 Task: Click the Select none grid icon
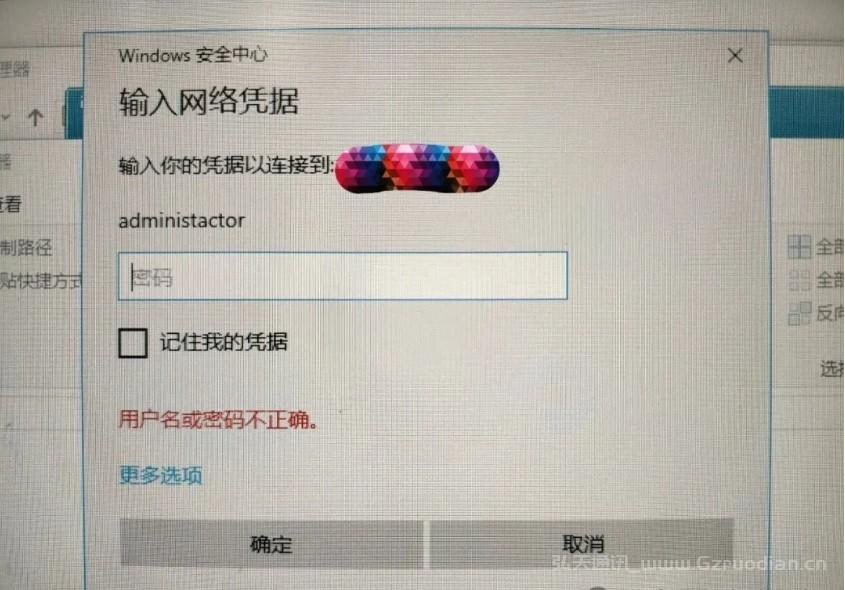tap(799, 280)
